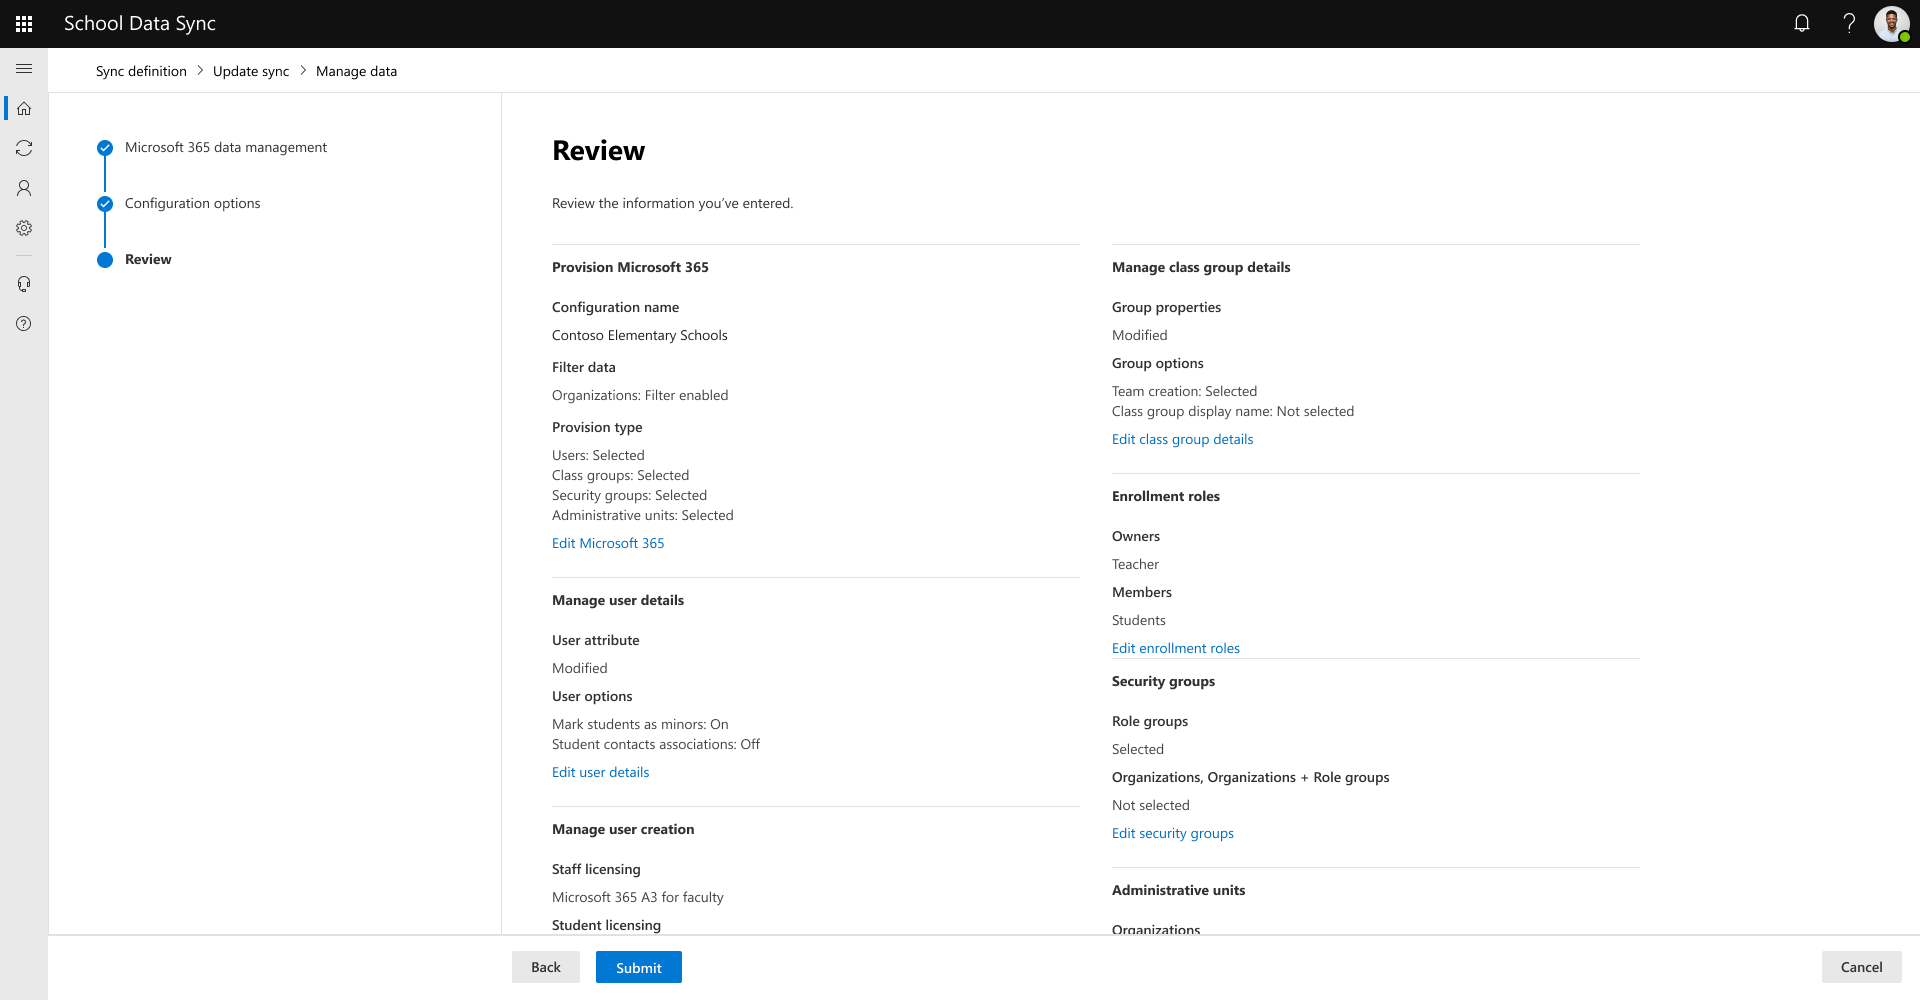Open the user profile avatar
Screen dimensions: 1920x1000
(1892, 24)
